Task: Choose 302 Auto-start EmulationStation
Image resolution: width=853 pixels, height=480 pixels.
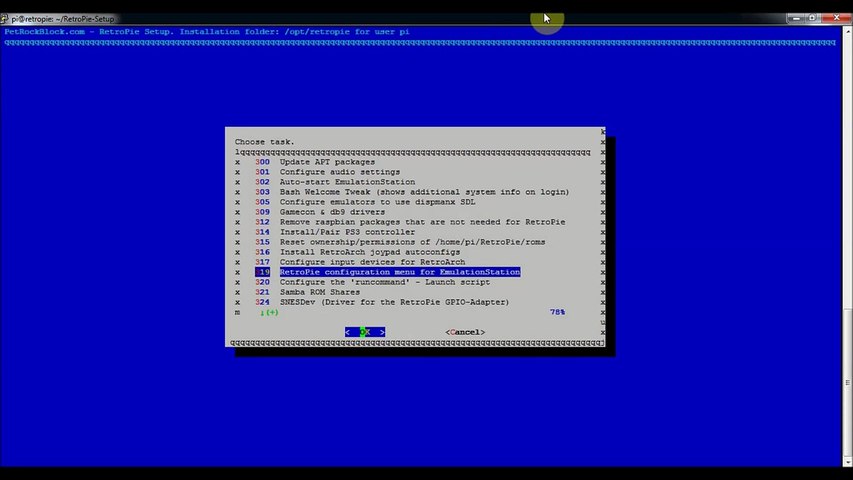Action: [x=335, y=182]
